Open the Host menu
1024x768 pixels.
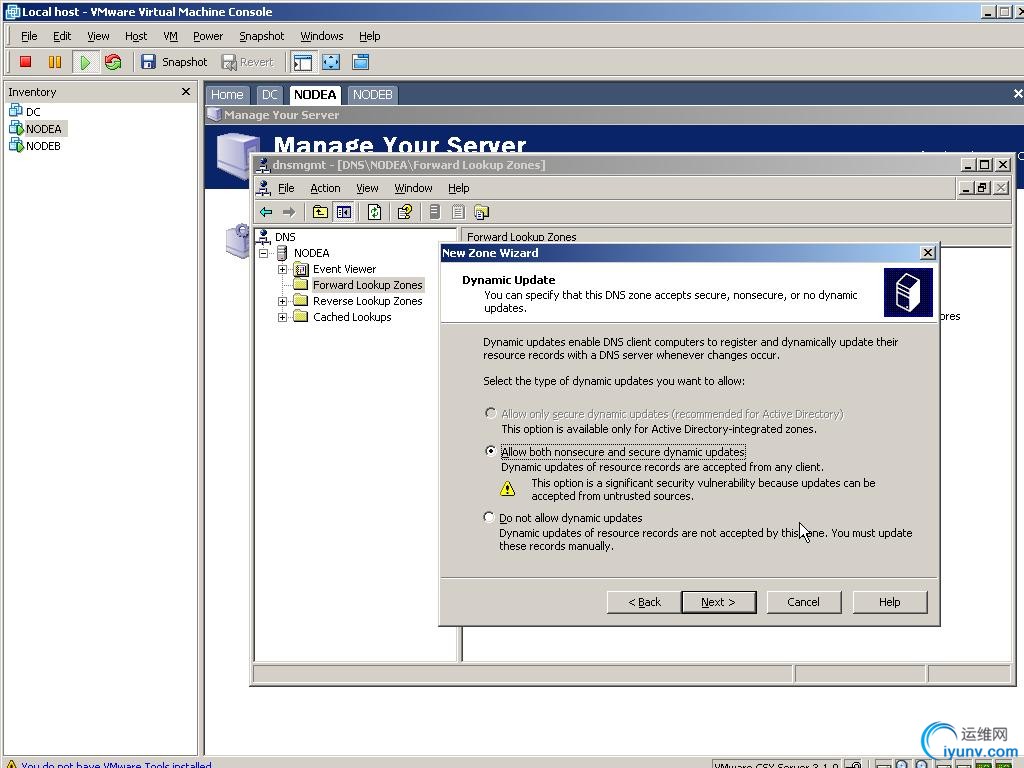136,36
